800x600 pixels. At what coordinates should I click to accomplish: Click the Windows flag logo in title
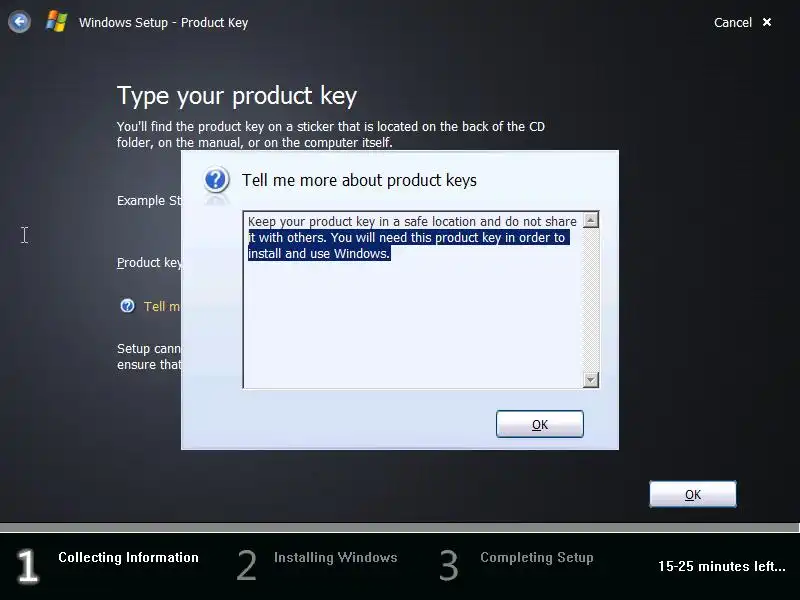(57, 22)
